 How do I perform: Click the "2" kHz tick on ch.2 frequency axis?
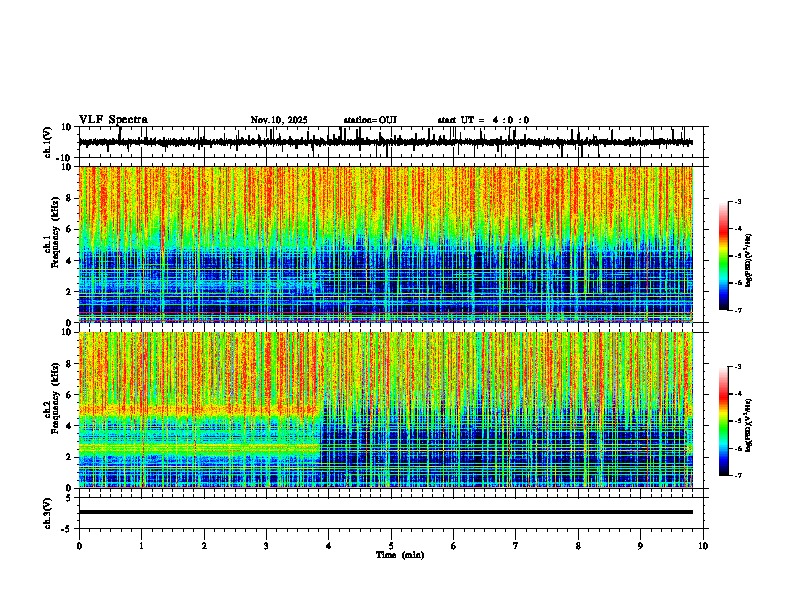pyautogui.click(x=70, y=457)
